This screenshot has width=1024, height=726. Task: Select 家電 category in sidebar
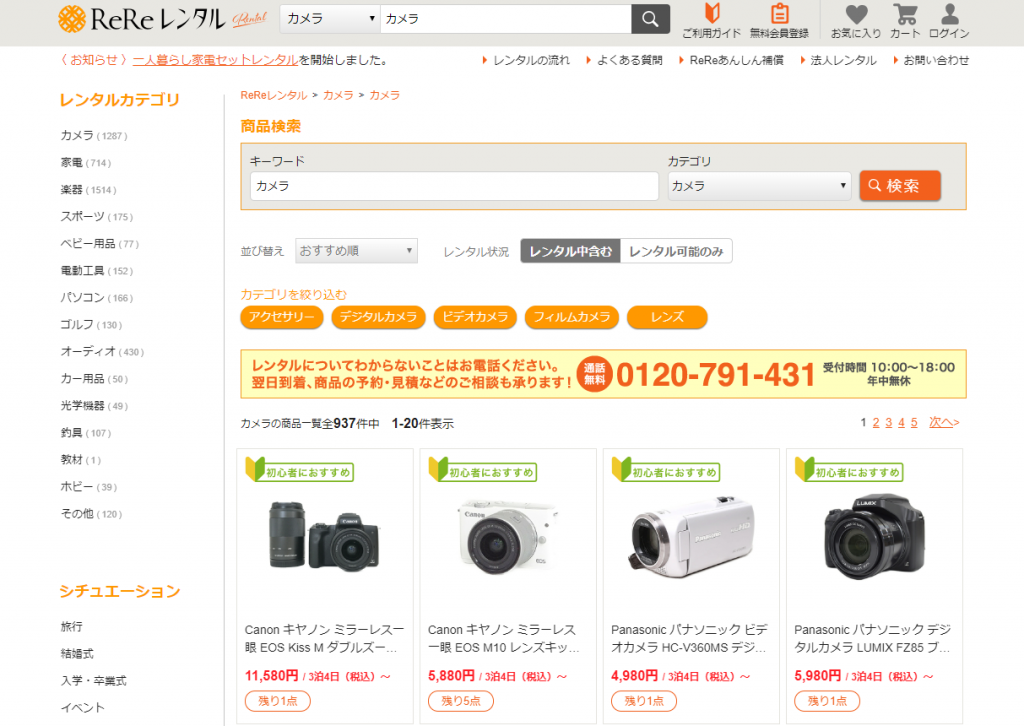point(86,163)
